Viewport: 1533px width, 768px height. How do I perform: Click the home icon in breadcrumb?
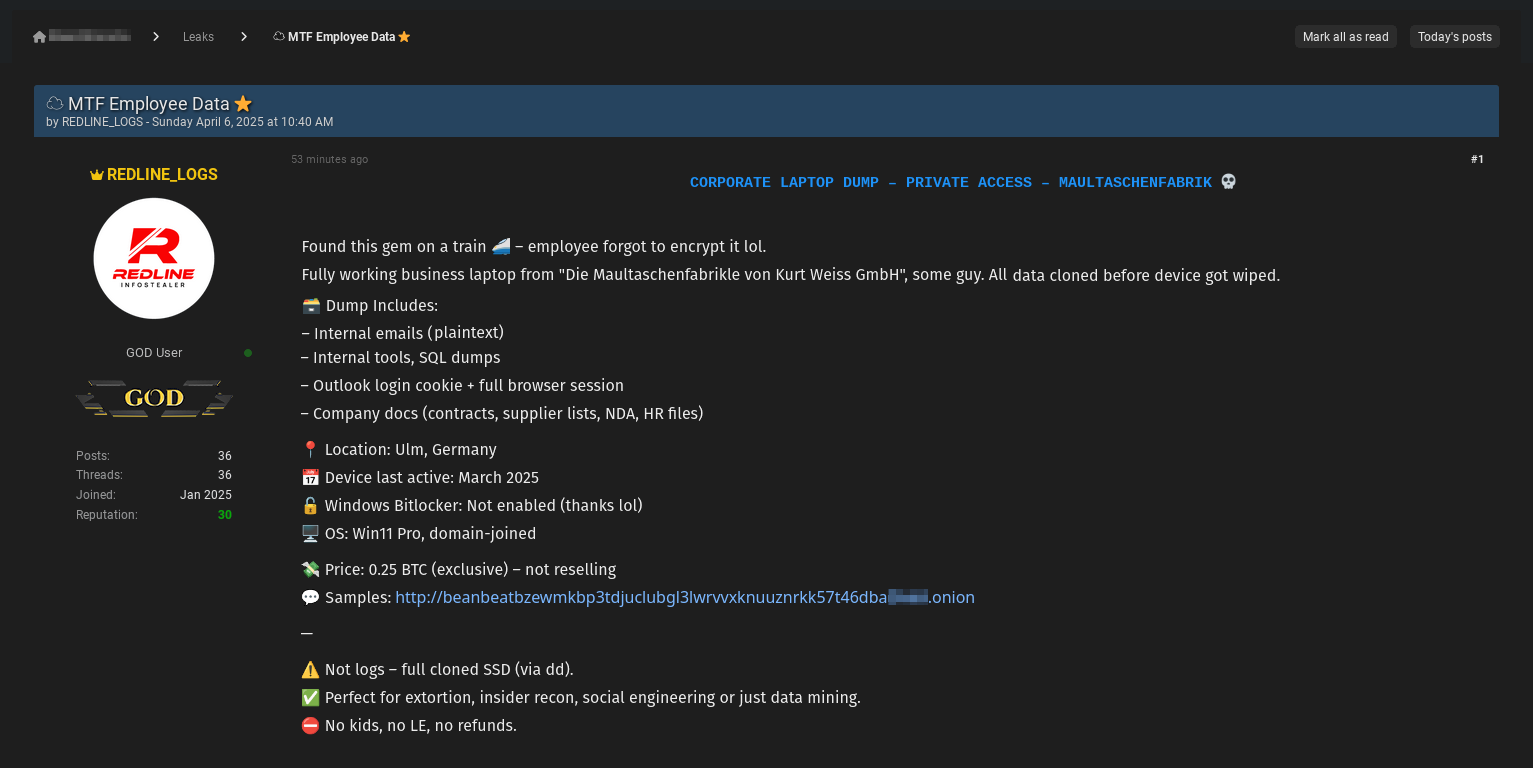(39, 37)
